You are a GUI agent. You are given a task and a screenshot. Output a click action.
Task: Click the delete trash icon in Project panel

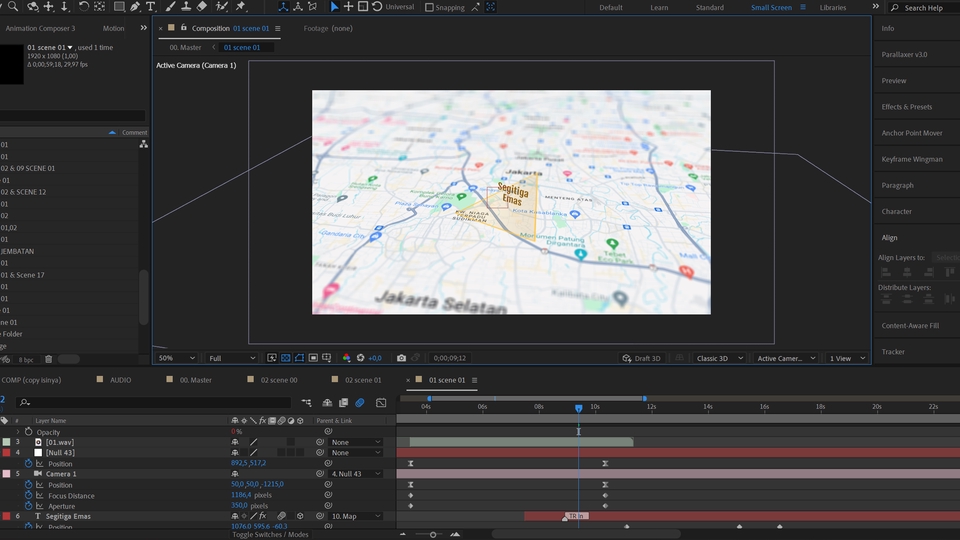click(x=48, y=359)
